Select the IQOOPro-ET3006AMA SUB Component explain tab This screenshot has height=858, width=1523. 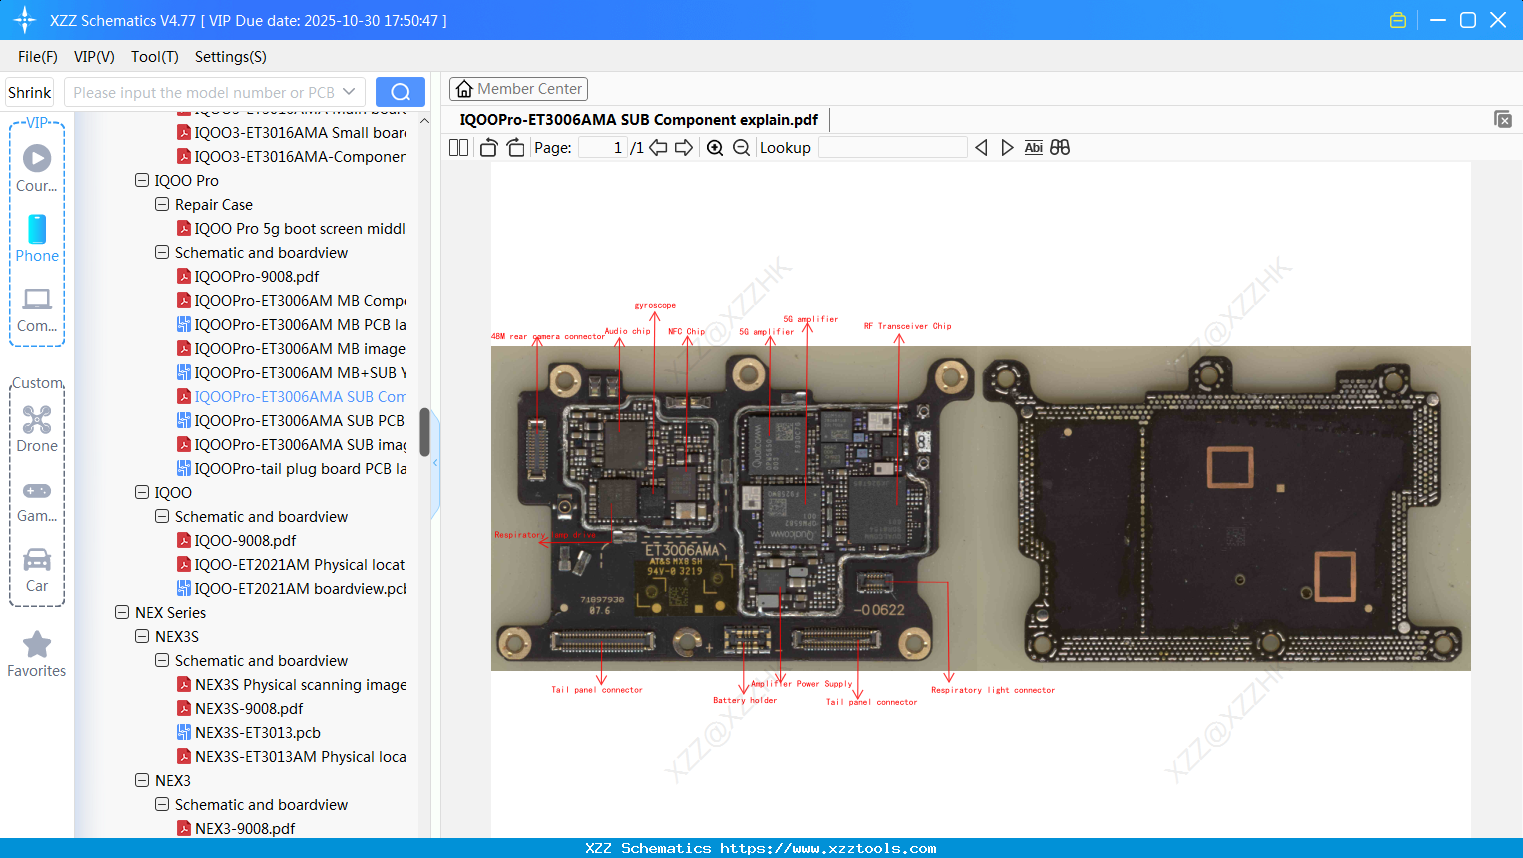pos(639,120)
